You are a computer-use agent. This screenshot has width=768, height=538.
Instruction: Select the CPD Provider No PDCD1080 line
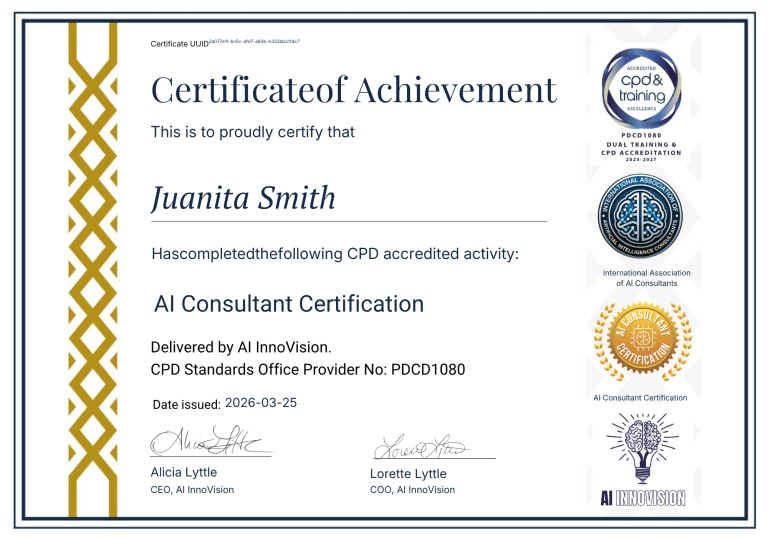tap(307, 370)
